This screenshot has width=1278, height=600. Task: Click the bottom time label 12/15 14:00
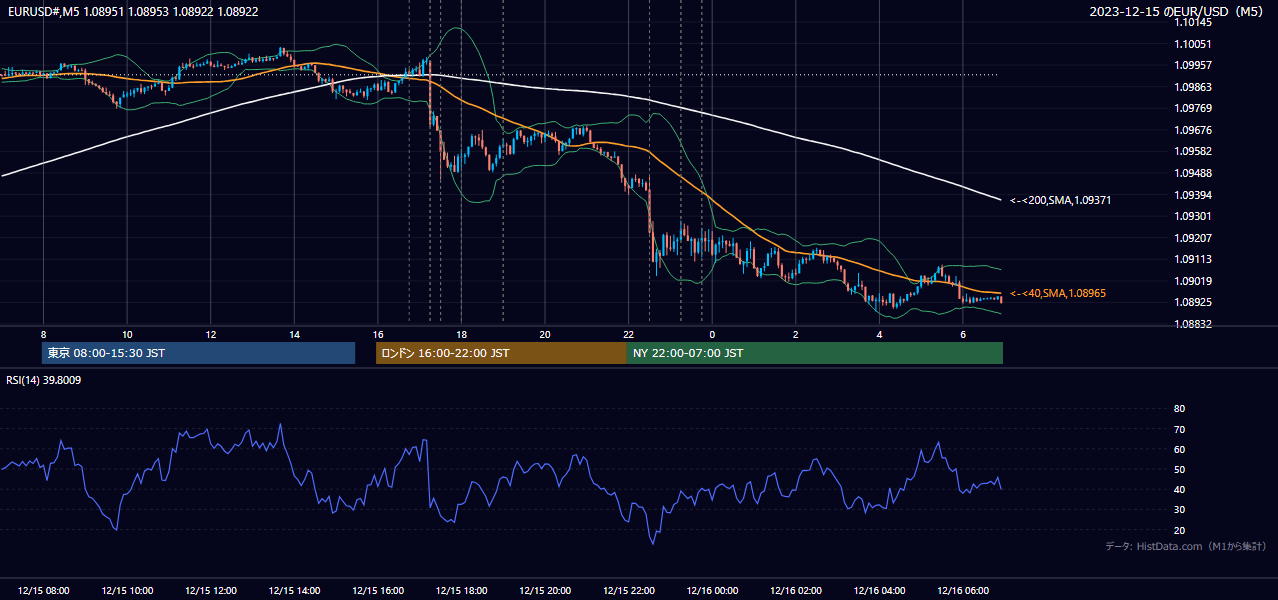294,591
